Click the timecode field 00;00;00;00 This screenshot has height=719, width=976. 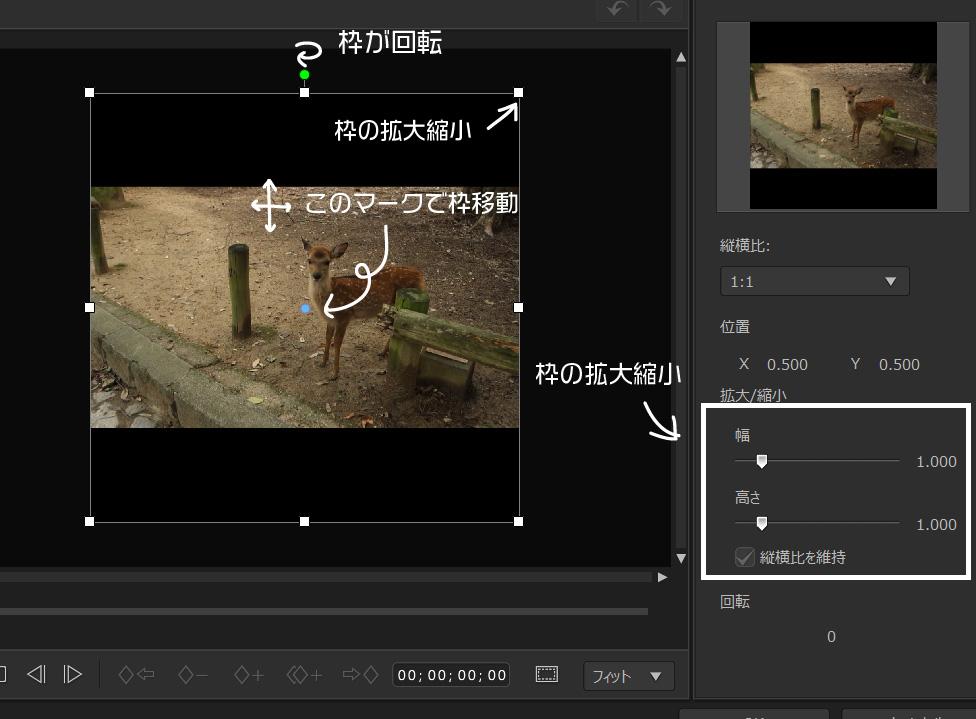point(451,675)
